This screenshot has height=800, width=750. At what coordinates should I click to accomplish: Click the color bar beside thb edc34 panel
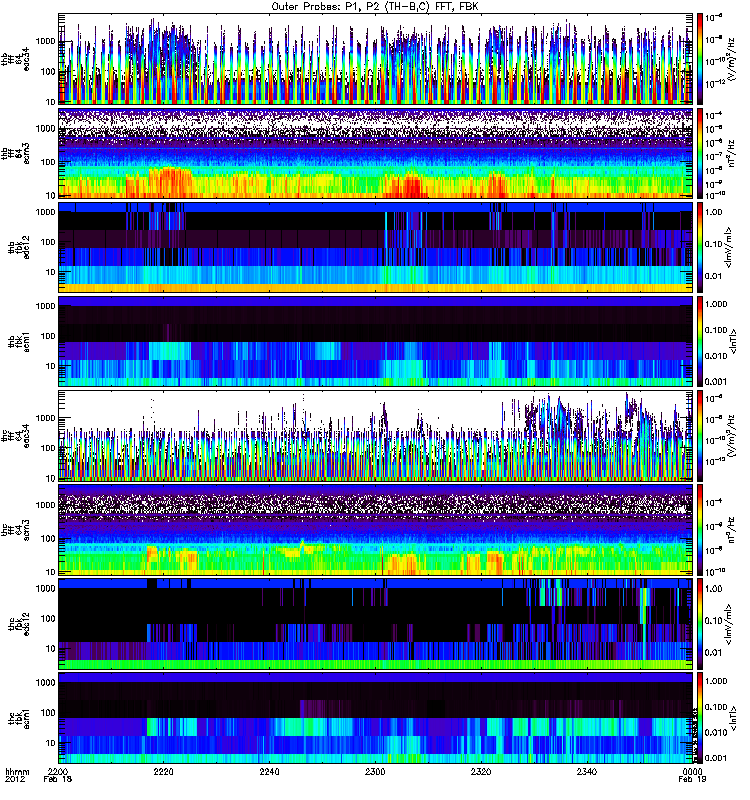pyautogui.click(x=700, y=59)
